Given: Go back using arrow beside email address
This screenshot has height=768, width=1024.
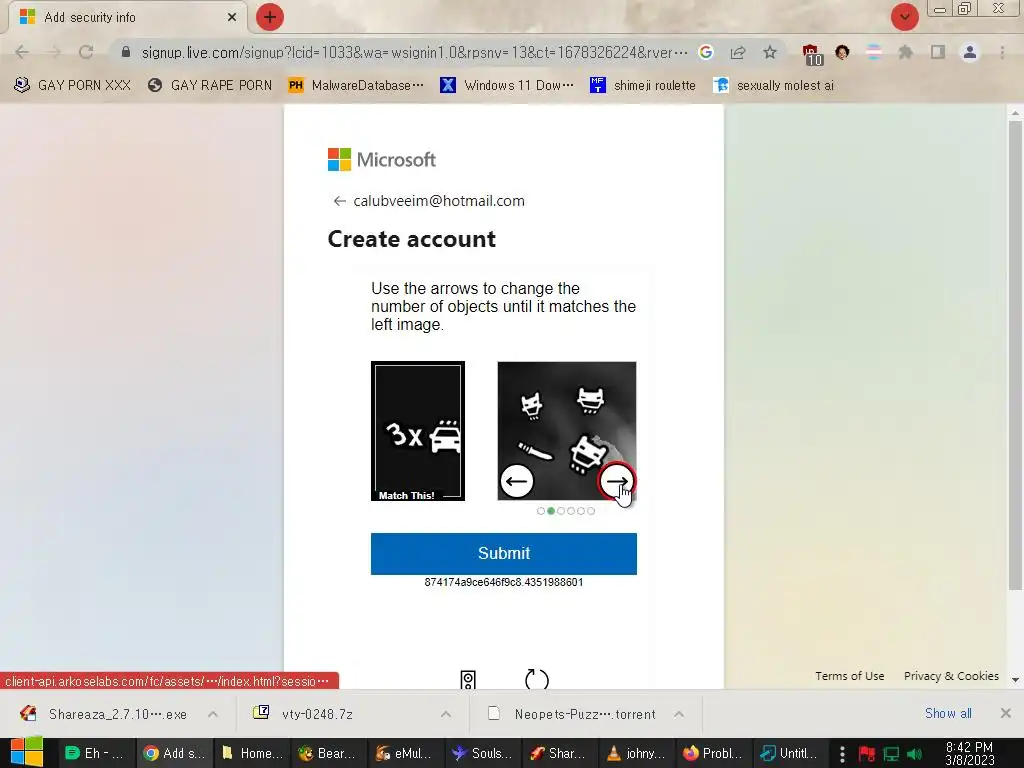Looking at the screenshot, I should coord(339,201).
